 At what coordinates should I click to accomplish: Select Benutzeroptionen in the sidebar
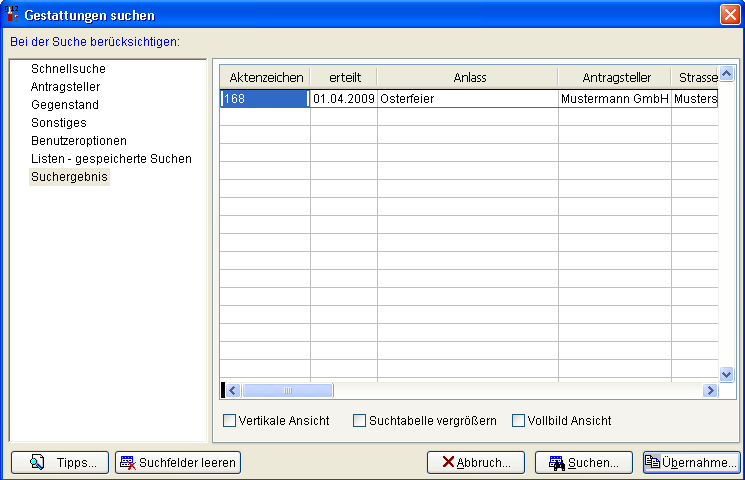pos(78,141)
